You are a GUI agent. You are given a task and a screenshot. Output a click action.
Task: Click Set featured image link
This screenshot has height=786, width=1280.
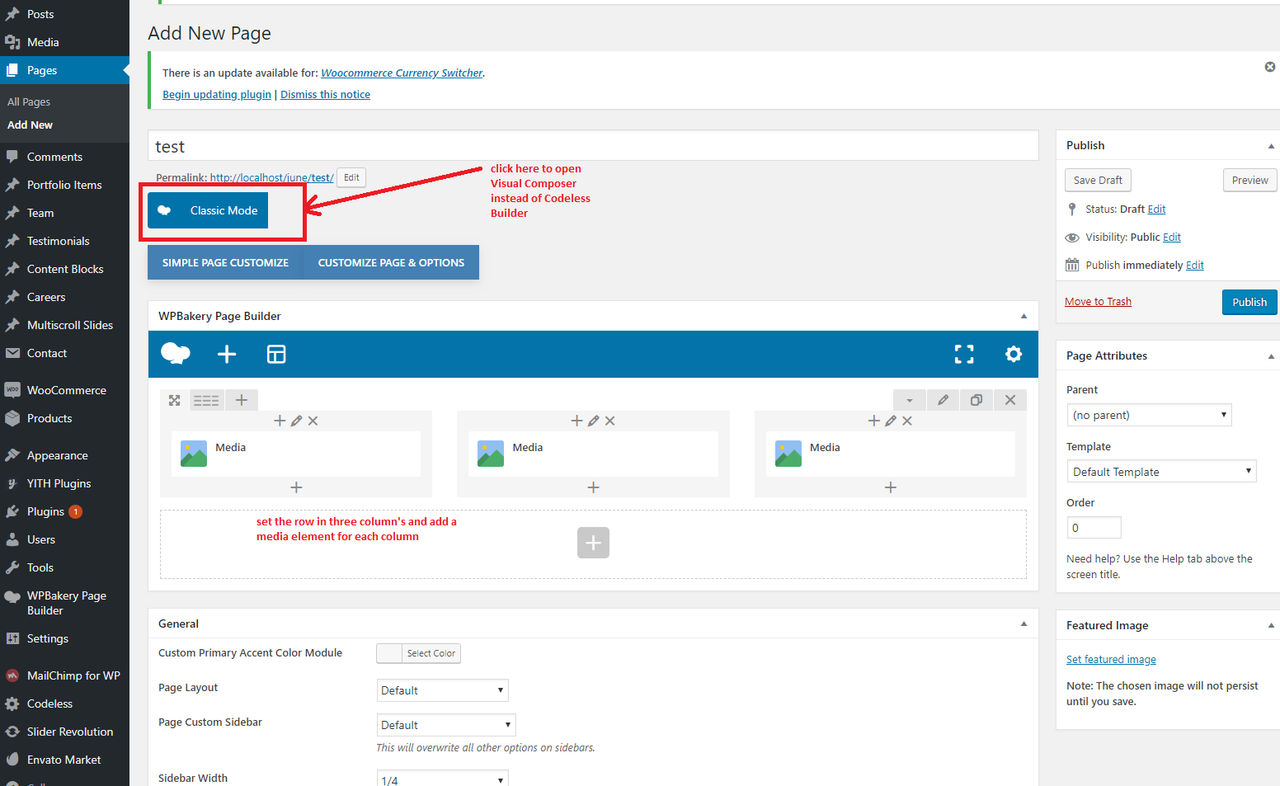click(x=1111, y=659)
